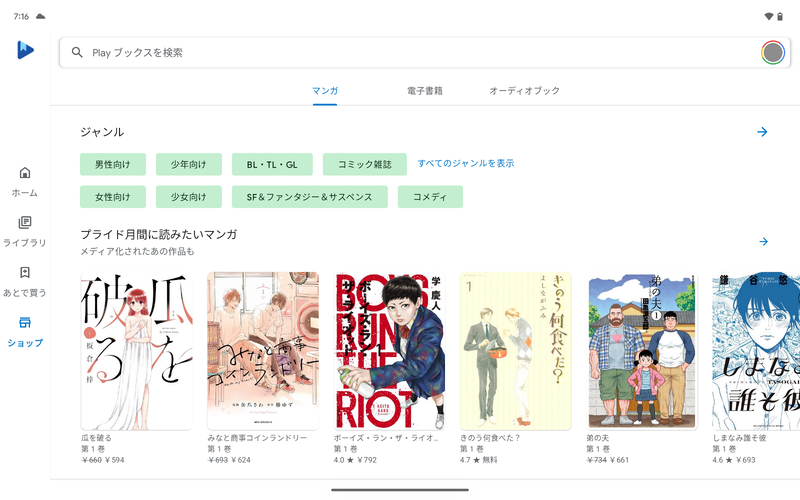Image resolution: width=800 pixels, height=500 pixels.
Task: Select the BL・TL・GL genre chip
Action: point(272,164)
